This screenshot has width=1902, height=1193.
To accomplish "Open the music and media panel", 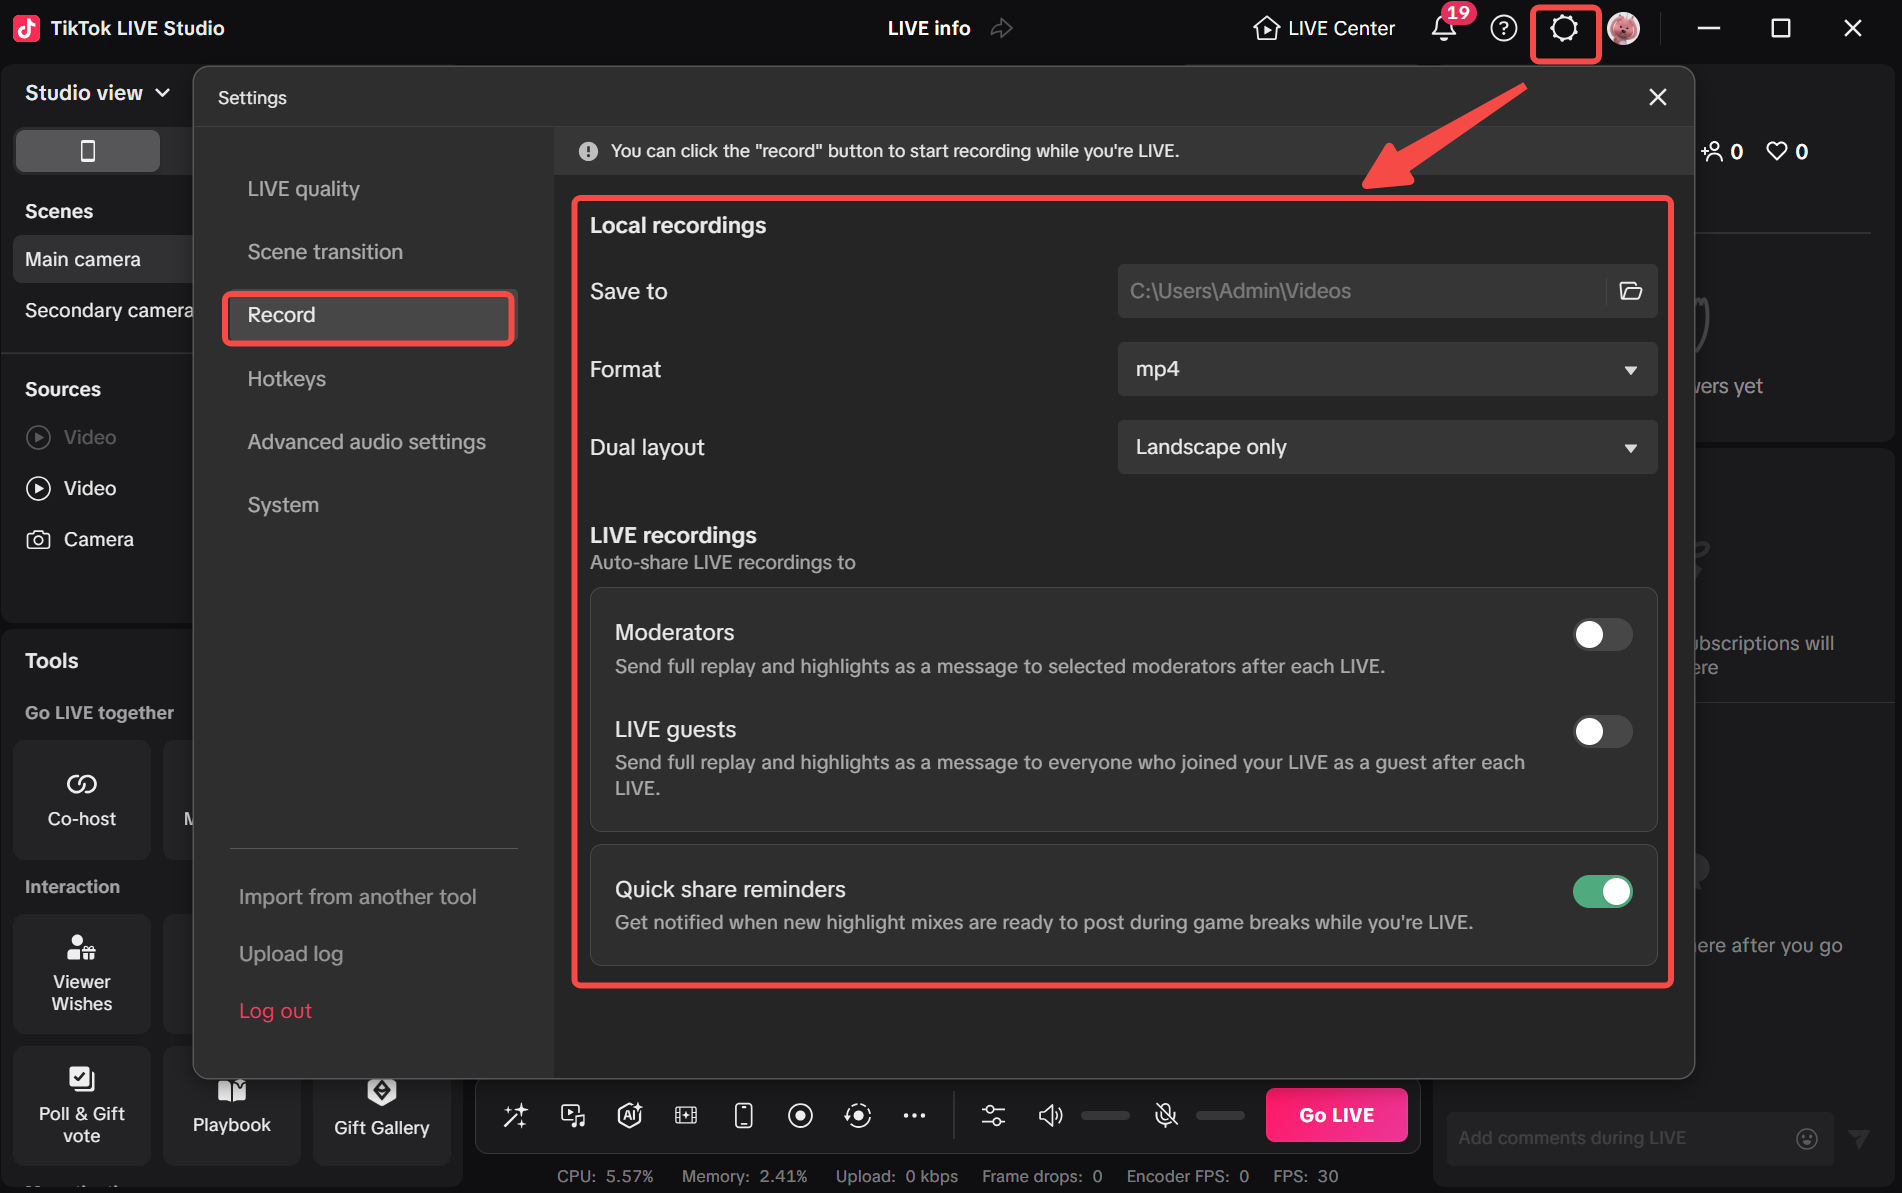I will point(573,1115).
